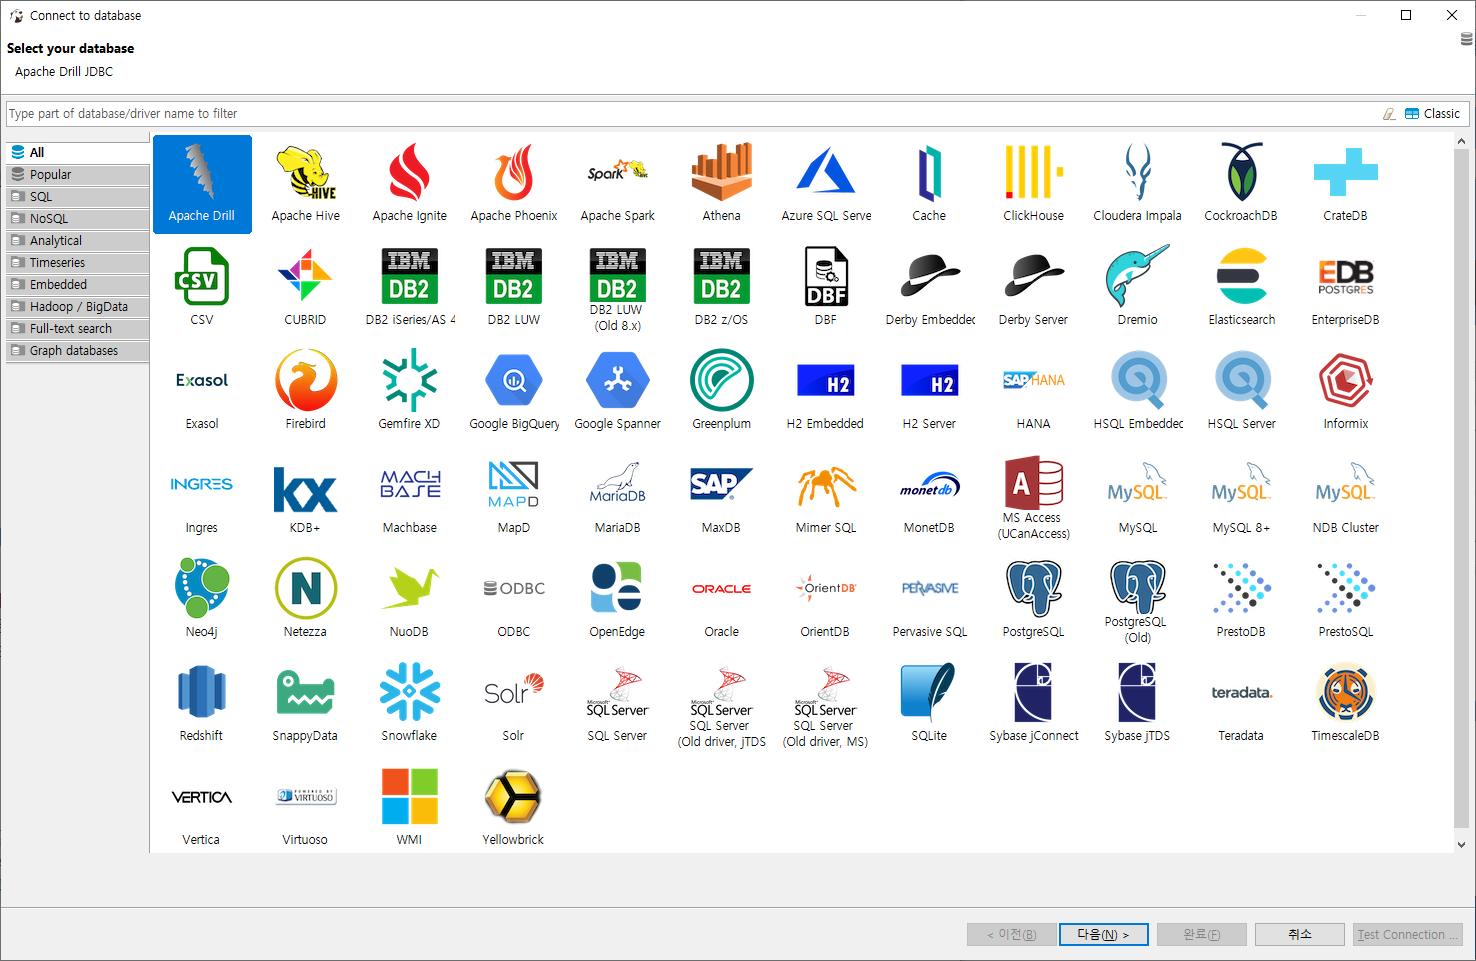Select the SQL Server icon
The image size is (1476, 961).
click(617, 692)
